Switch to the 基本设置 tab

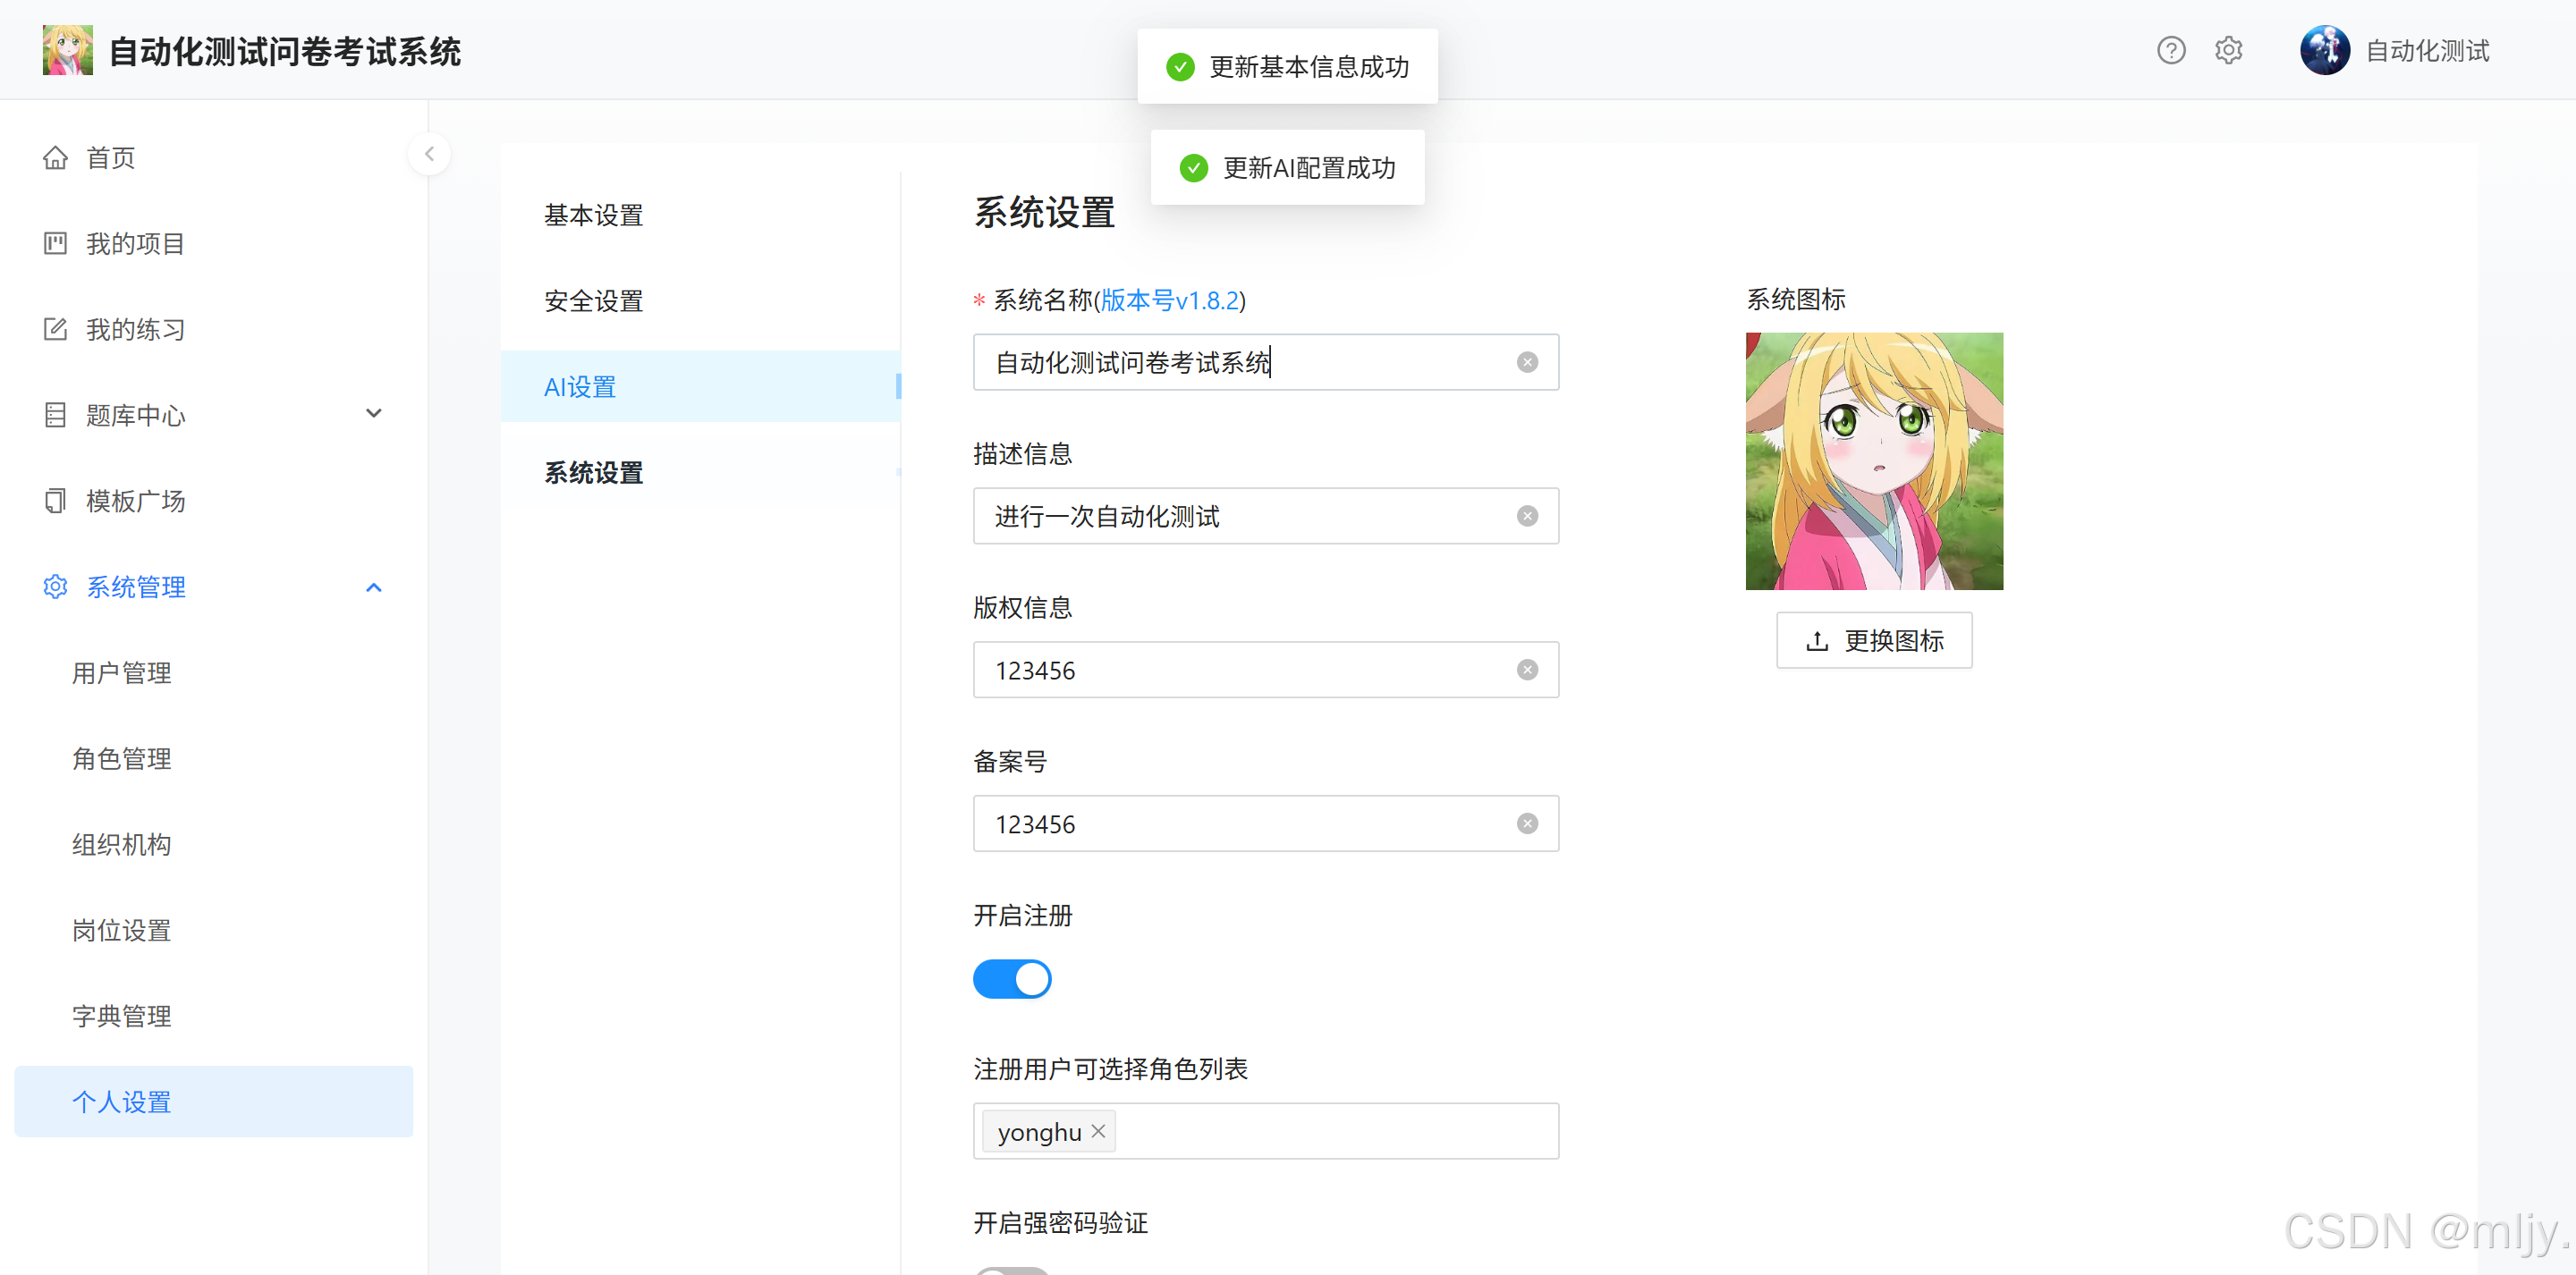[593, 215]
